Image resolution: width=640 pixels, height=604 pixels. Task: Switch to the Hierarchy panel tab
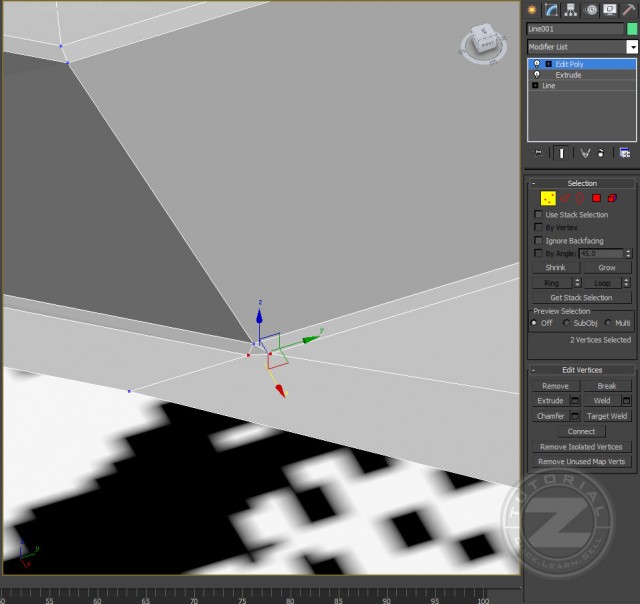point(571,9)
